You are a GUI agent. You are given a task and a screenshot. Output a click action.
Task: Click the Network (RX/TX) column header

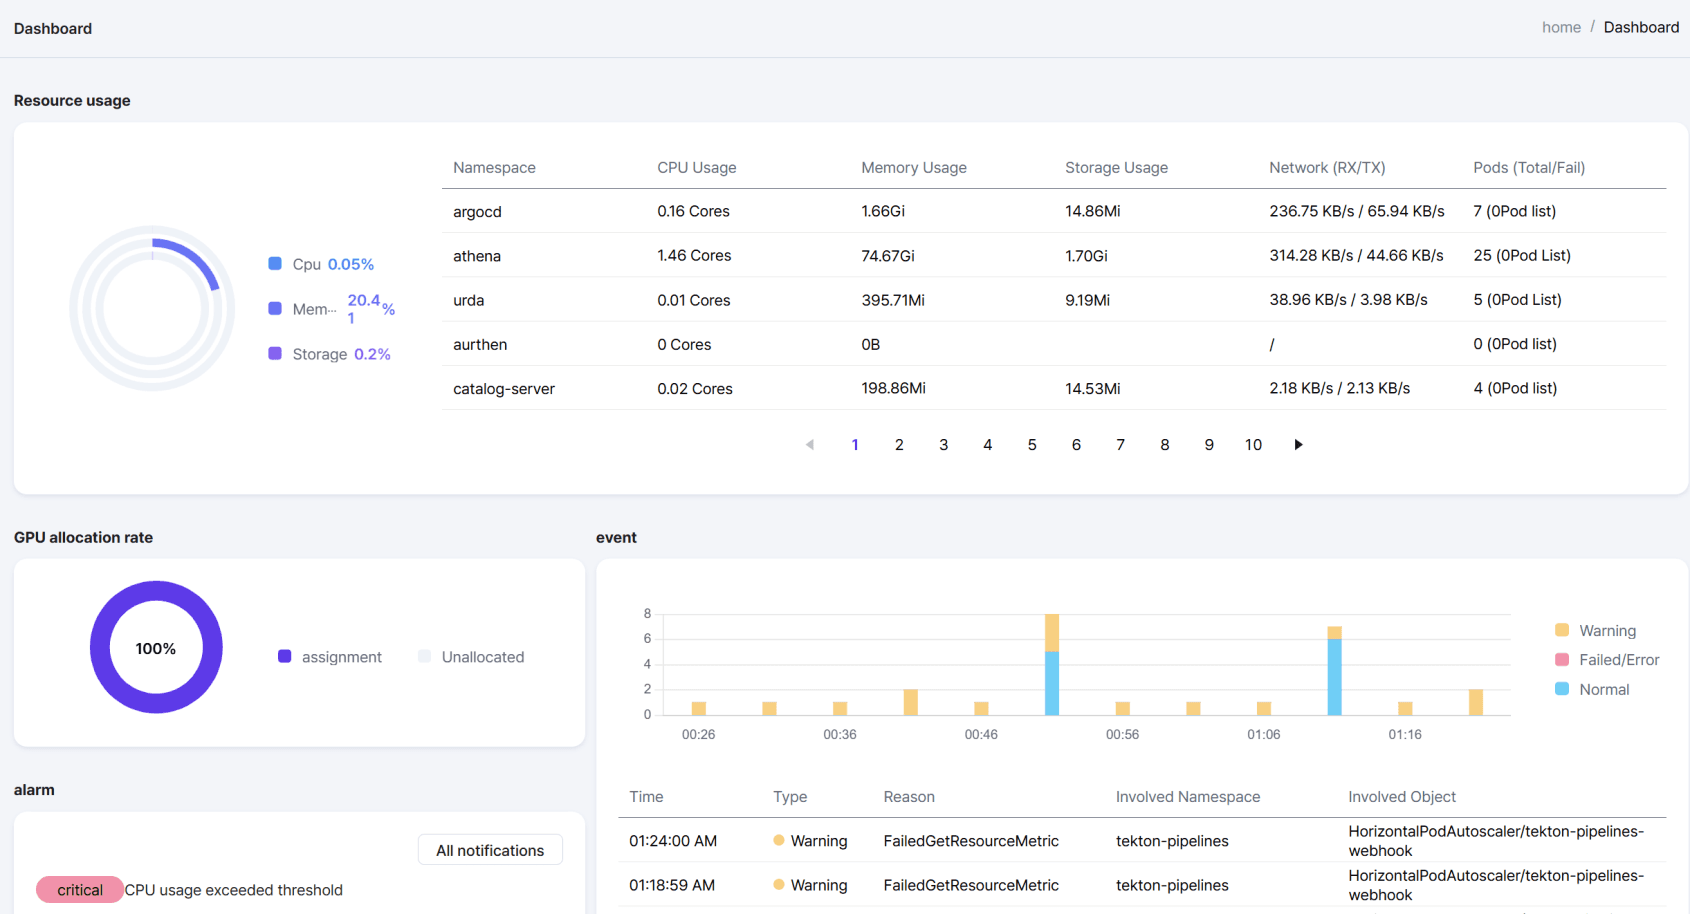(x=1327, y=168)
